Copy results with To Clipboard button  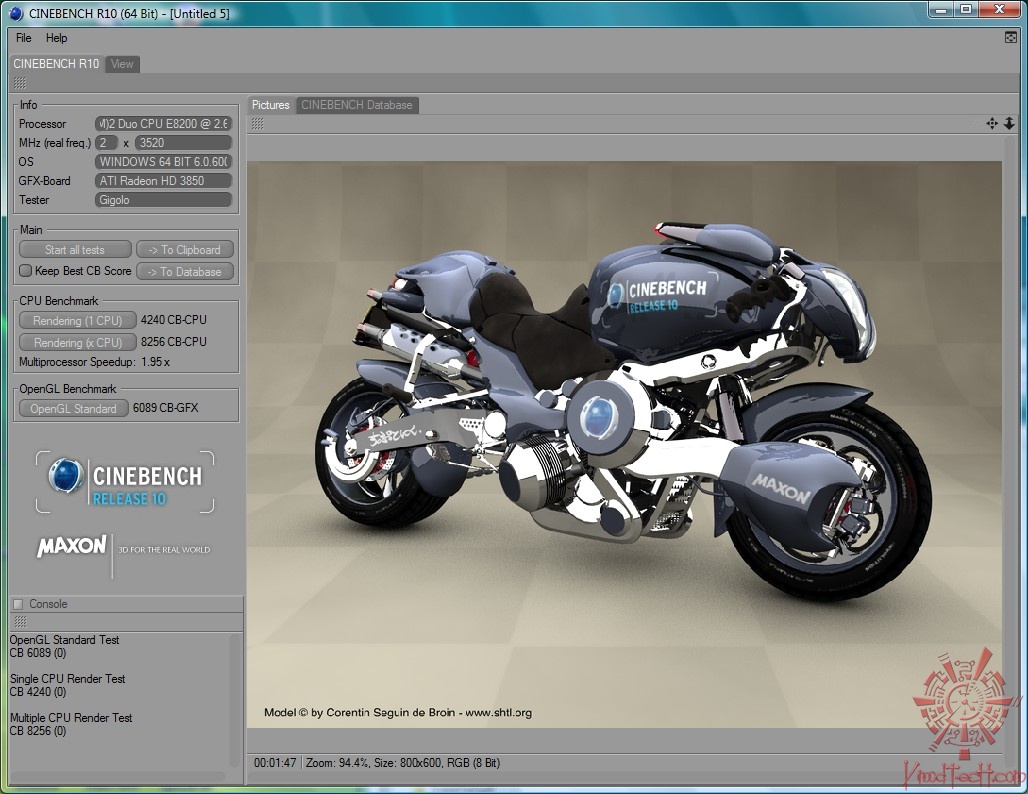pos(184,250)
